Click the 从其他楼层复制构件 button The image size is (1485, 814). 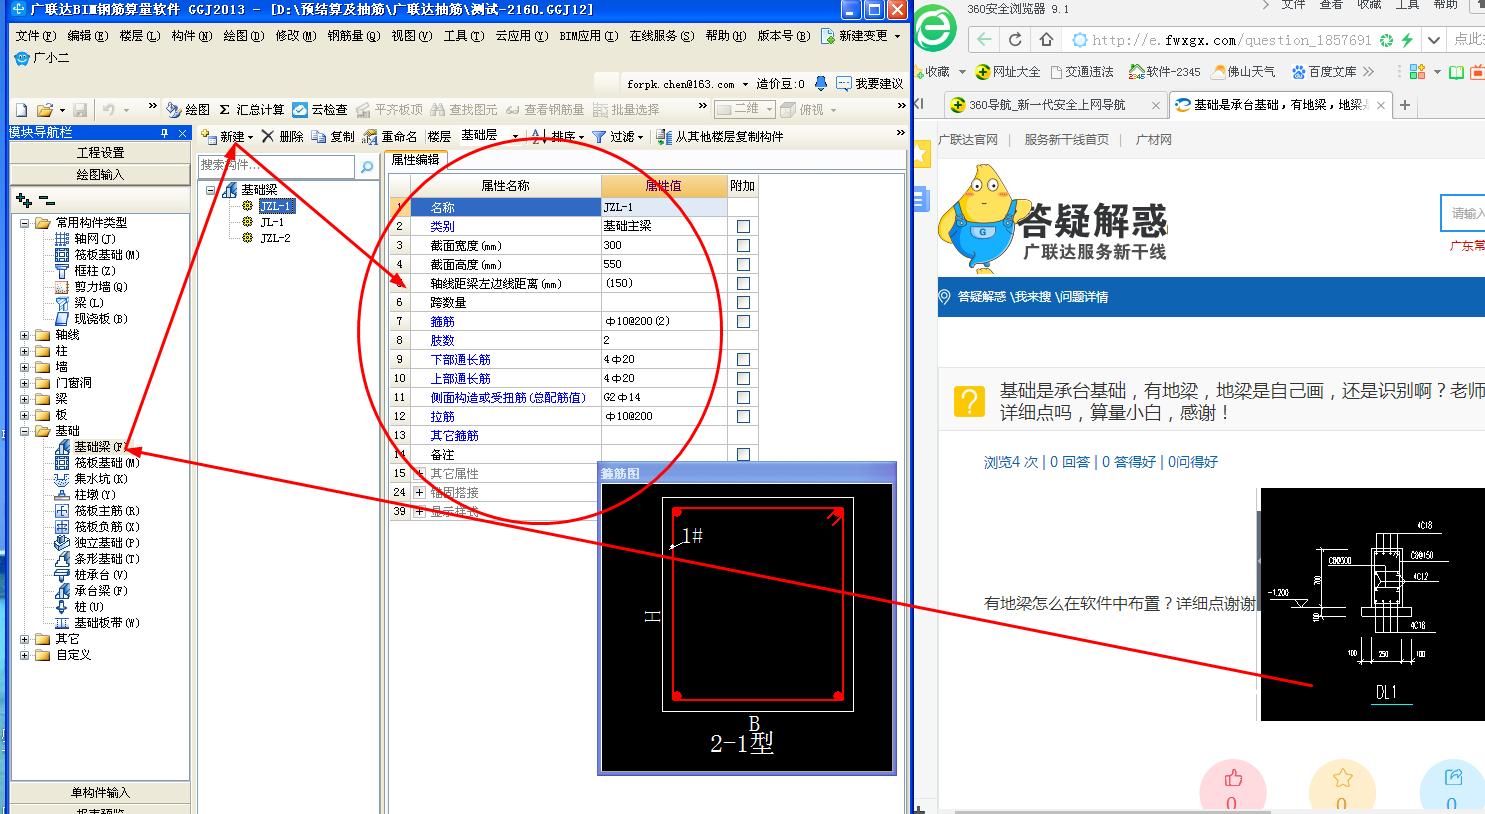click(719, 136)
